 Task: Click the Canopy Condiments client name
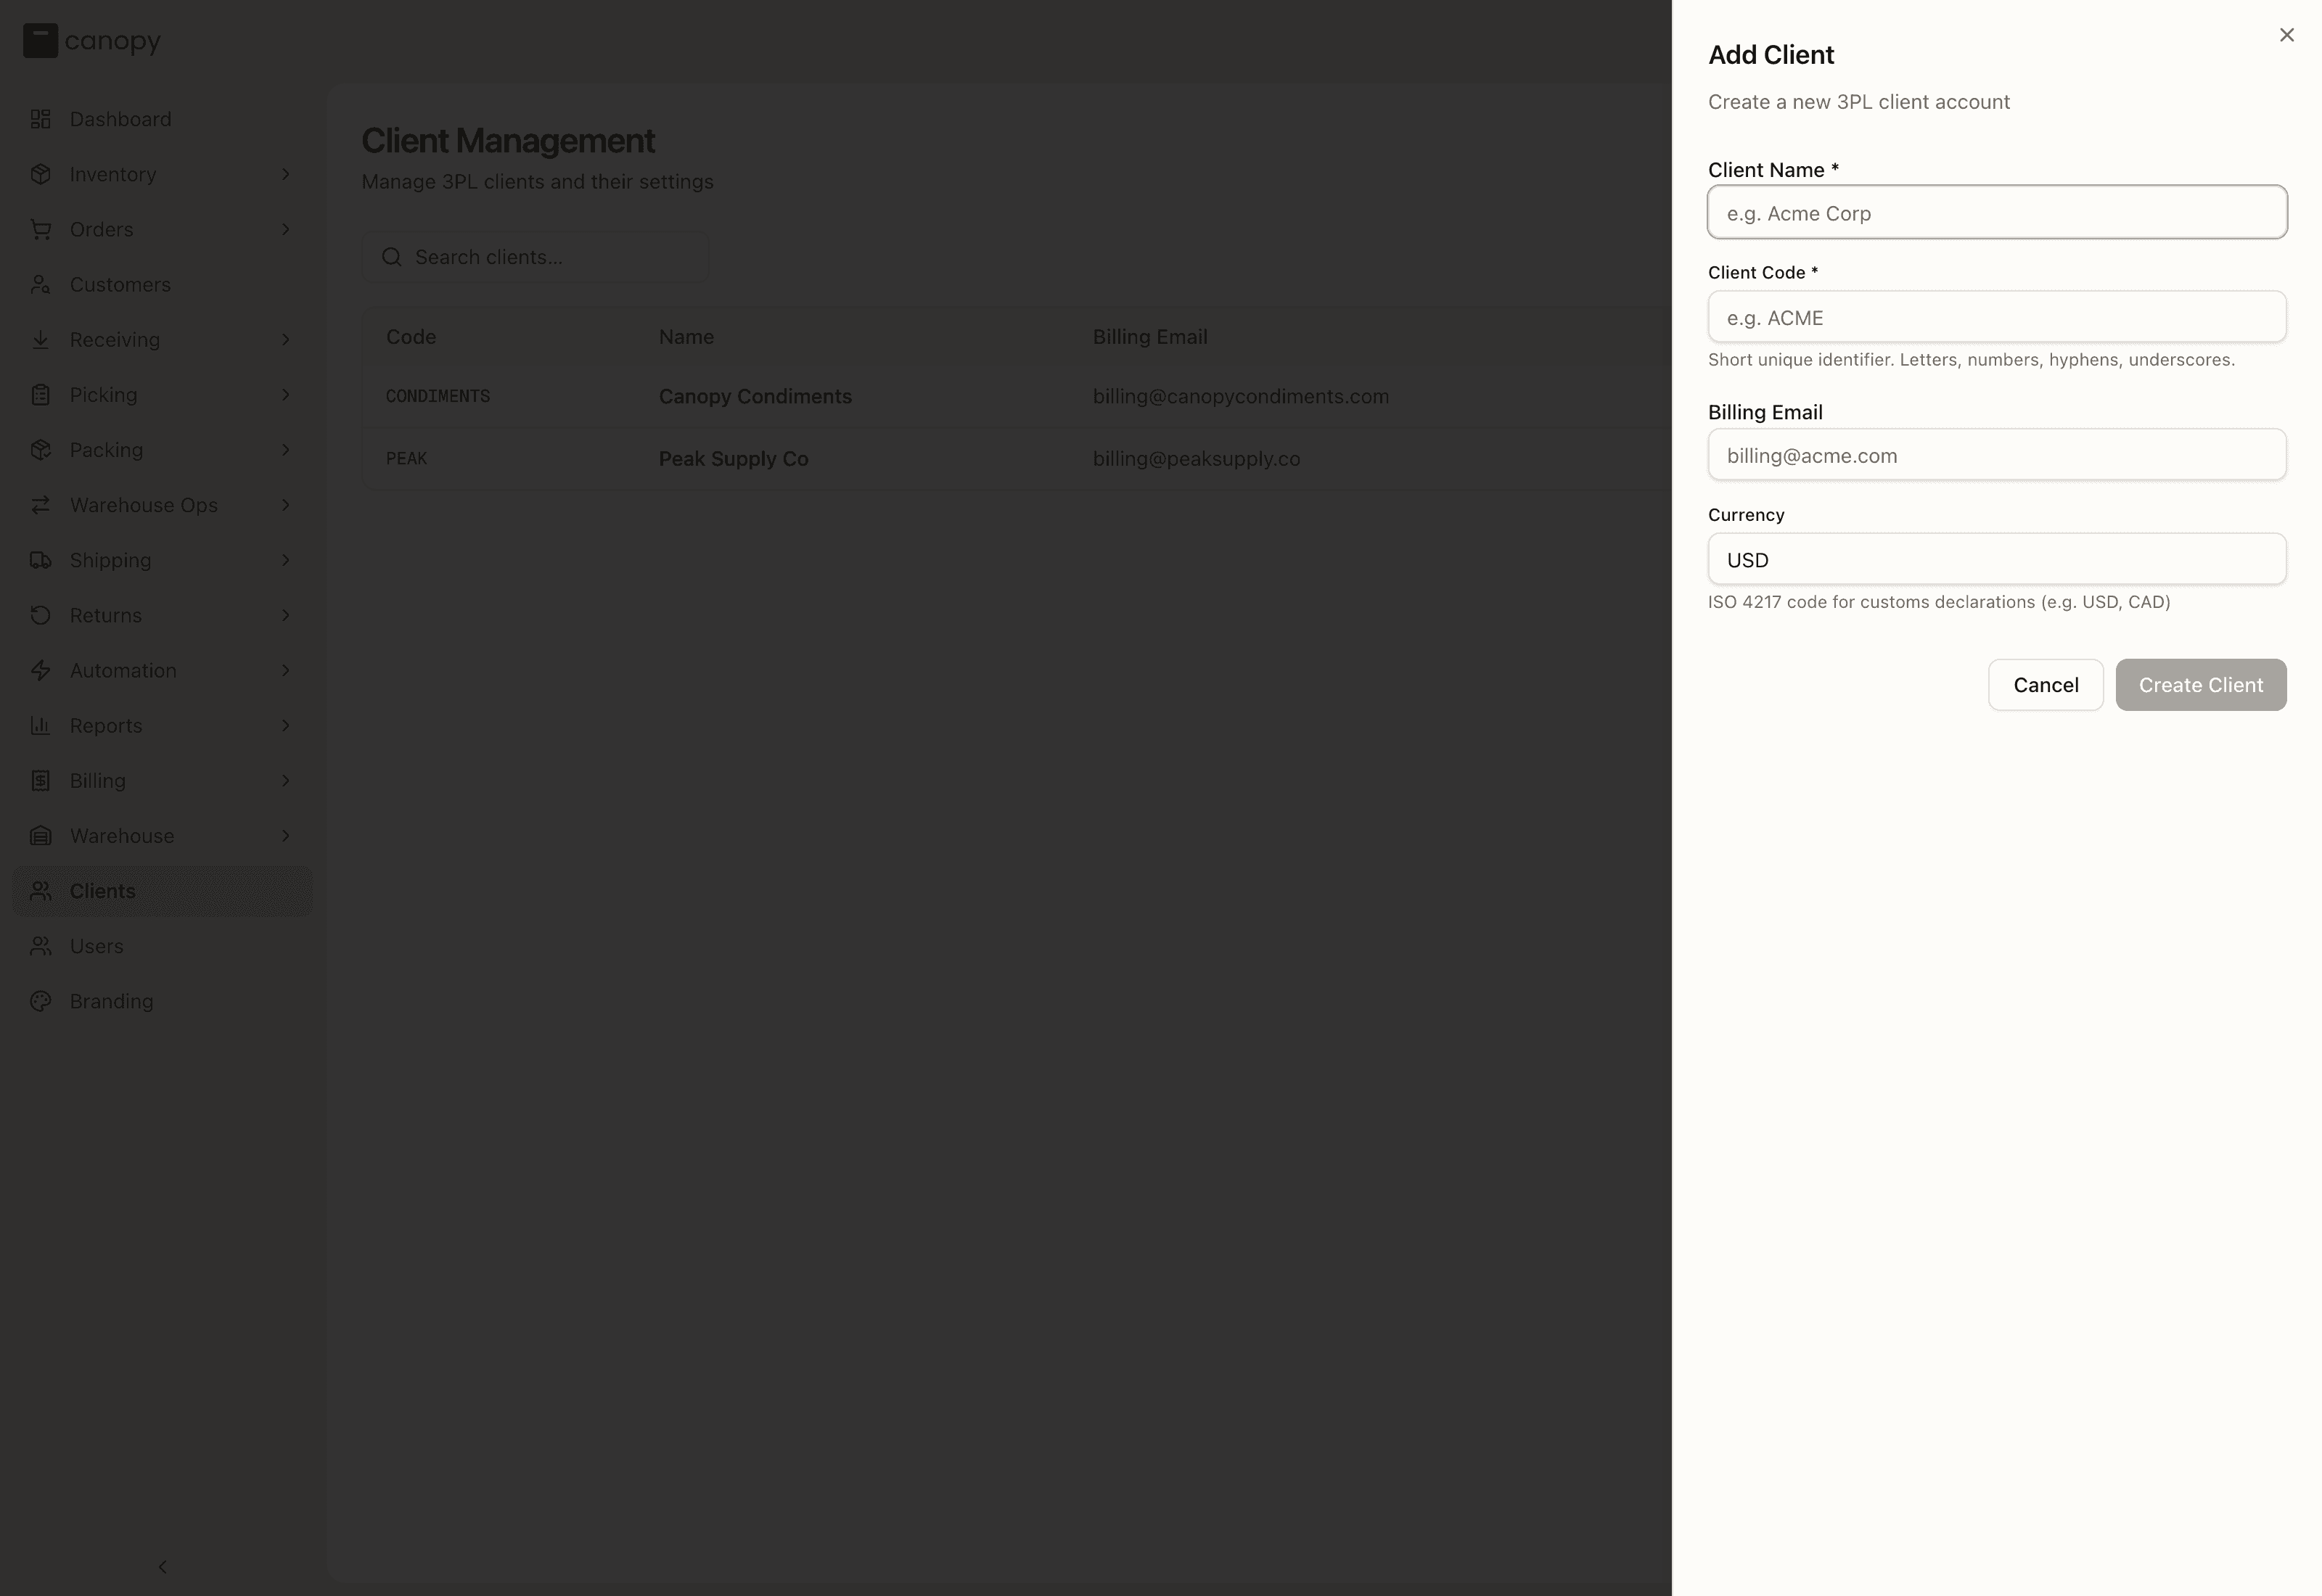pos(755,396)
